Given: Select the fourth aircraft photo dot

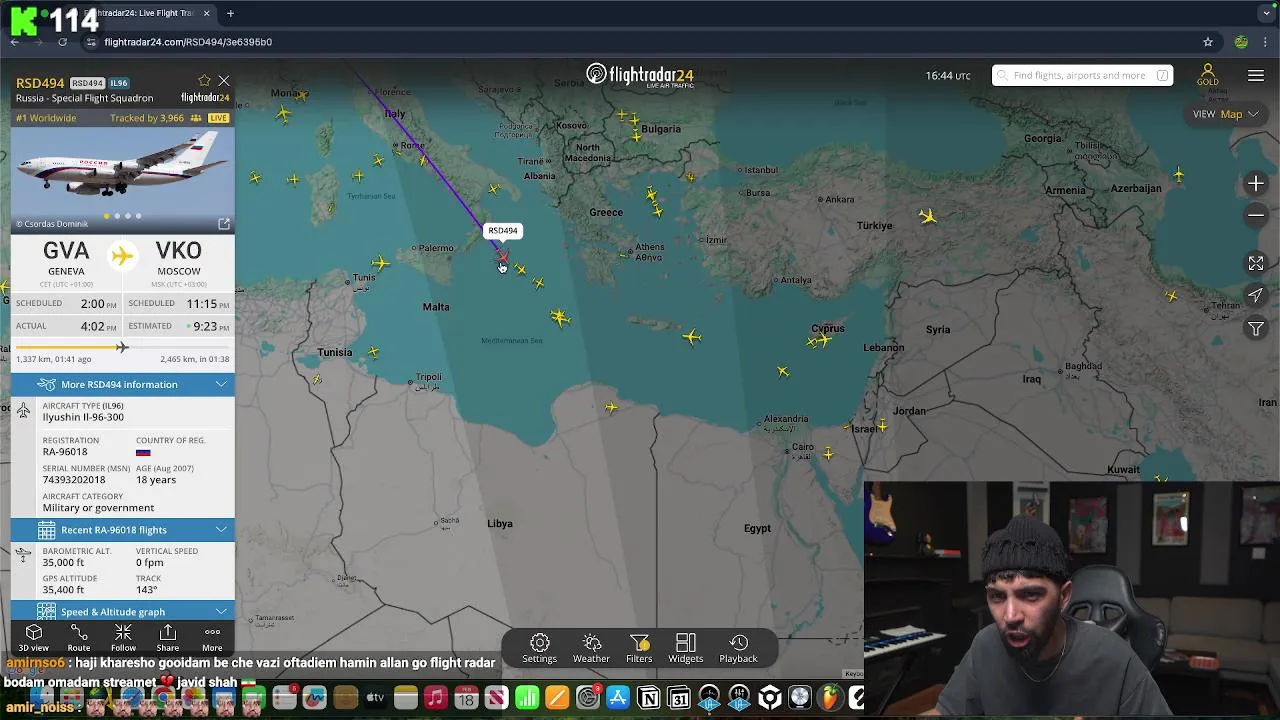Looking at the screenshot, I should [139, 216].
